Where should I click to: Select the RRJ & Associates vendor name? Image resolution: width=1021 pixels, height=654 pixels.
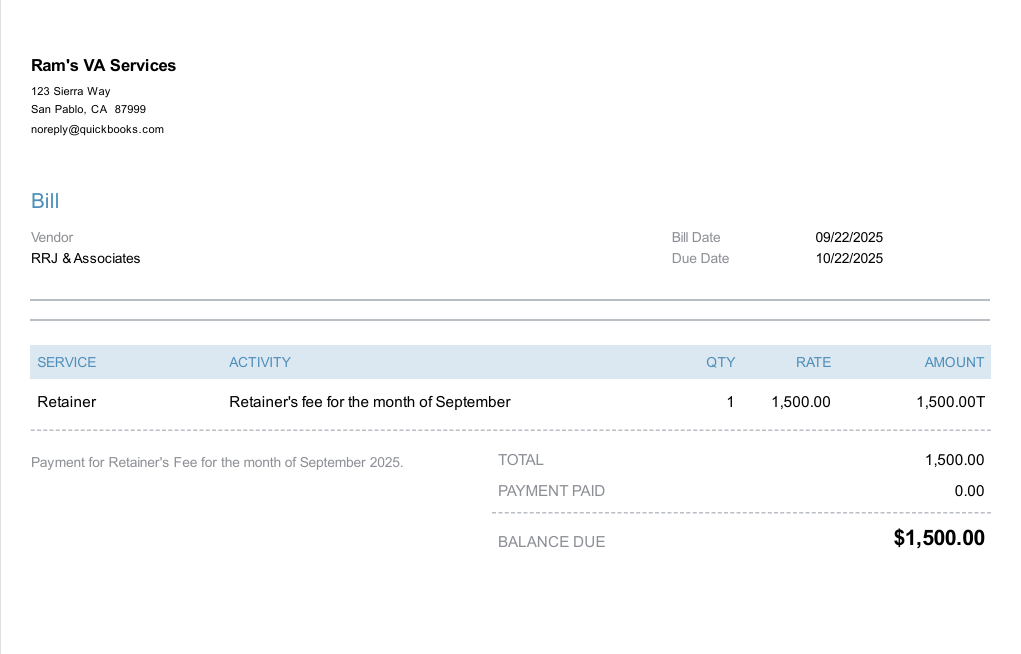point(85,258)
